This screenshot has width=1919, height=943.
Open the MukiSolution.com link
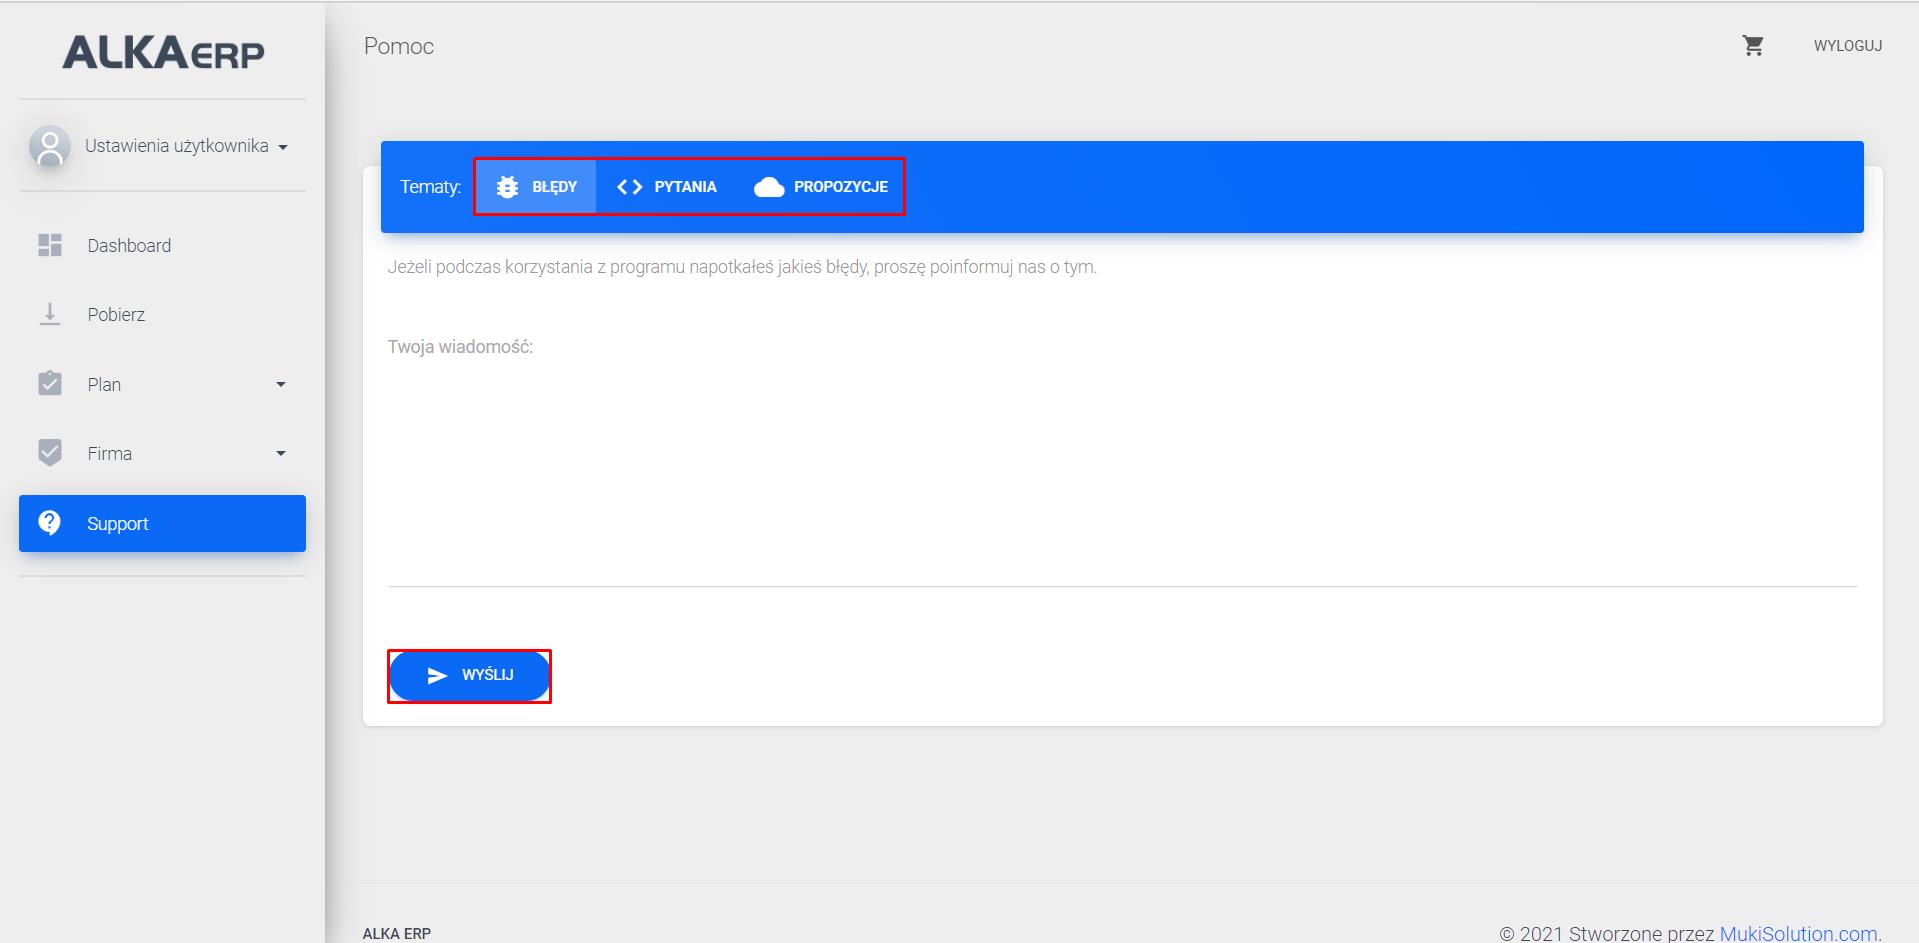pos(1800,933)
